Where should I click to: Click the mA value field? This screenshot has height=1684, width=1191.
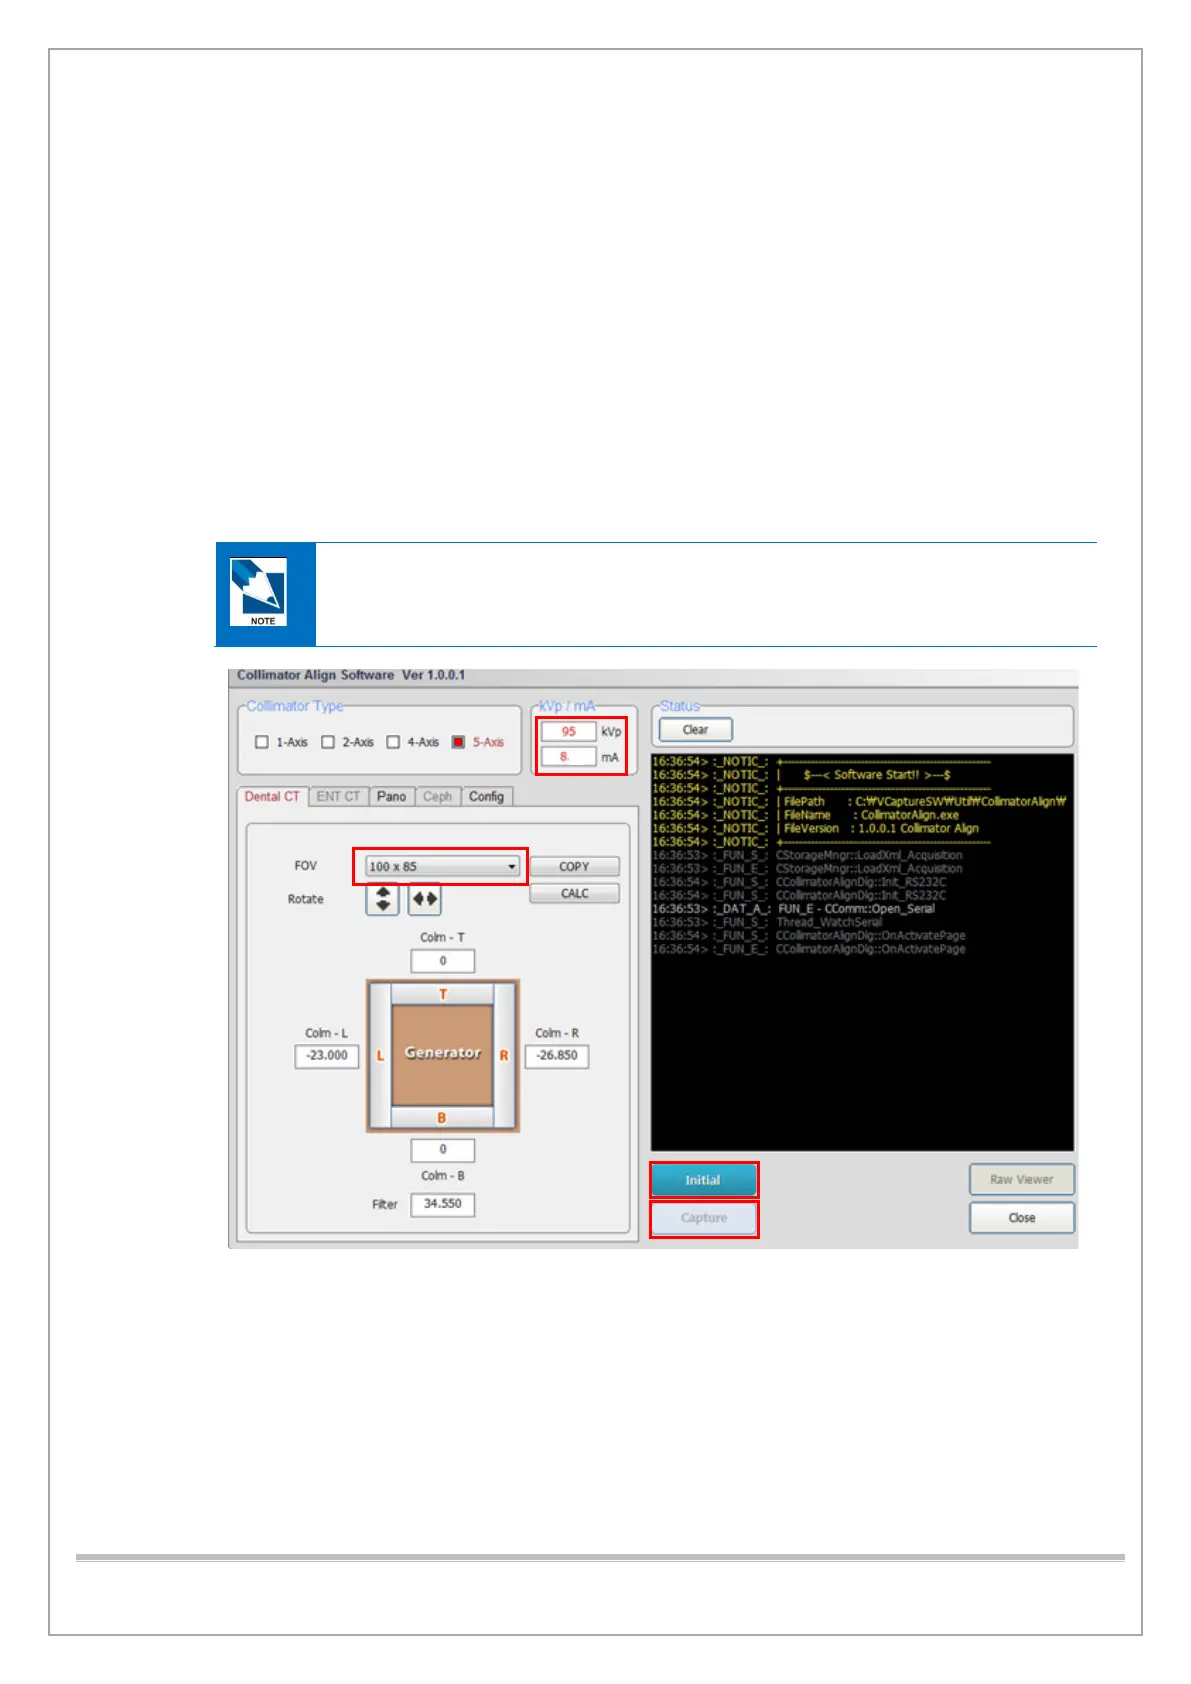point(568,757)
